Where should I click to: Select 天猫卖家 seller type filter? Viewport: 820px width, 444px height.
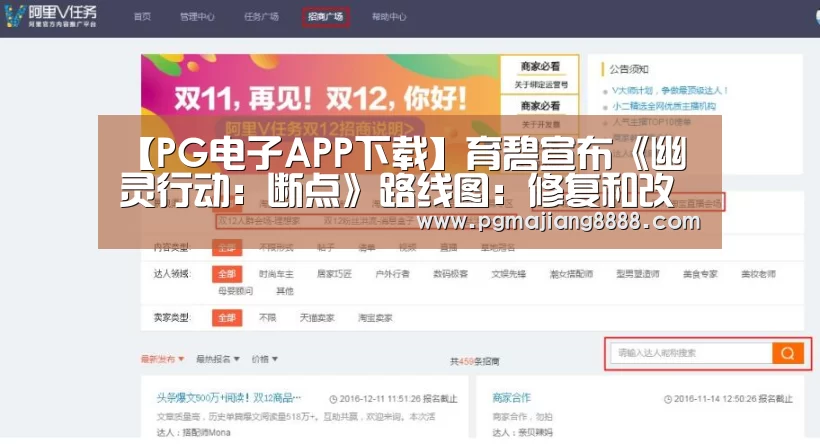click(x=317, y=318)
